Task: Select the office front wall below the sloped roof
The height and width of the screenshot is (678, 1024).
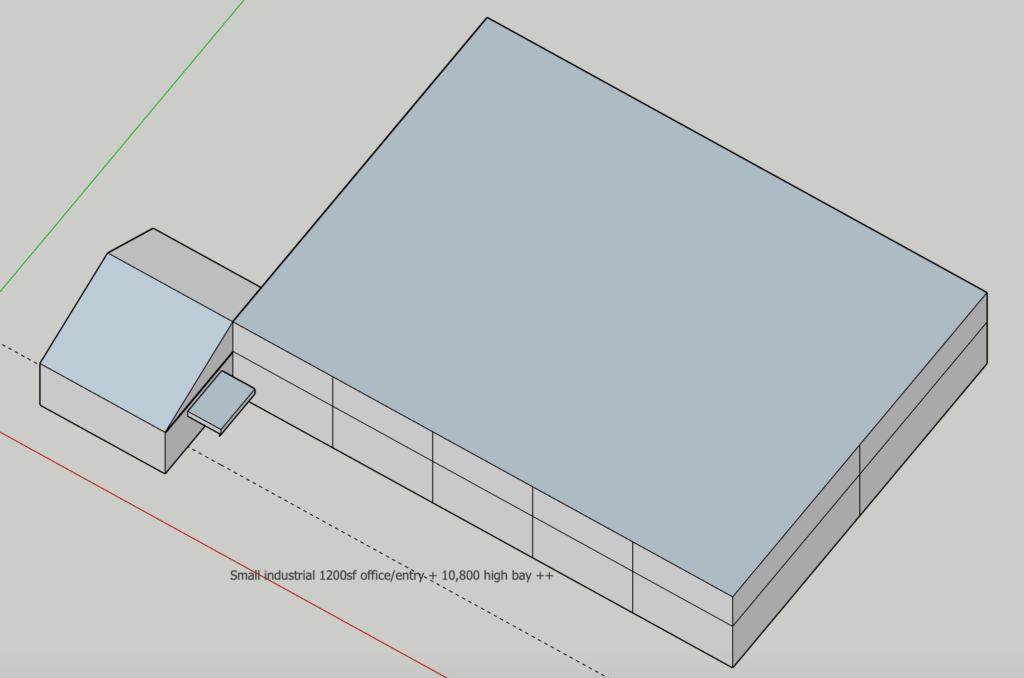Action: pyautogui.click(x=103, y=418)
